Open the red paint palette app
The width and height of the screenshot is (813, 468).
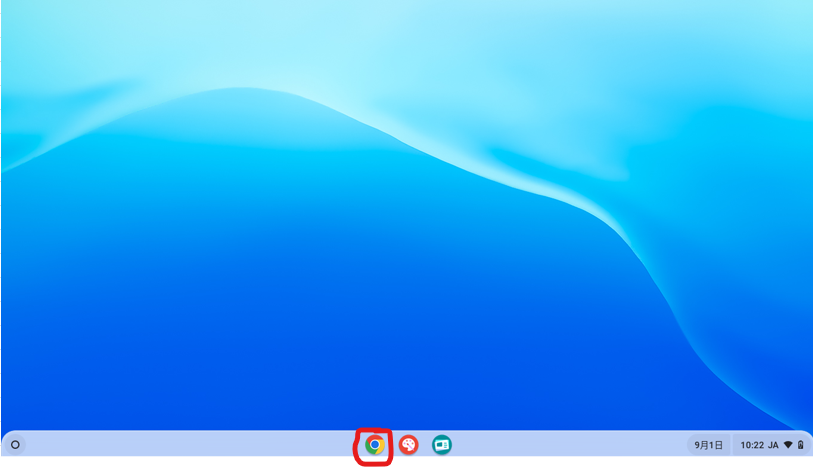click(409, 445)
